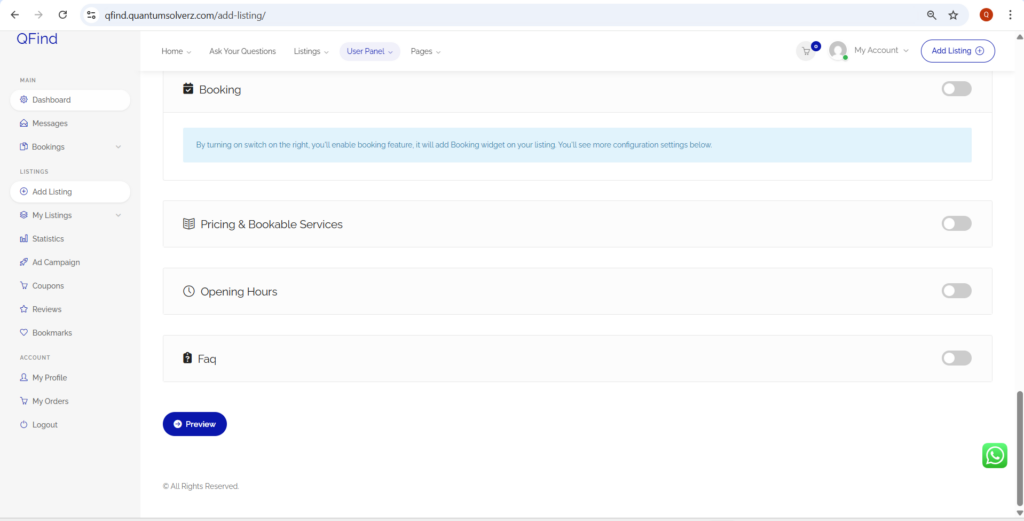This screenshot has height=521, width=1024.
Task: Click the Messages envelope icon in sidebar
Action: tap(24, 123)
